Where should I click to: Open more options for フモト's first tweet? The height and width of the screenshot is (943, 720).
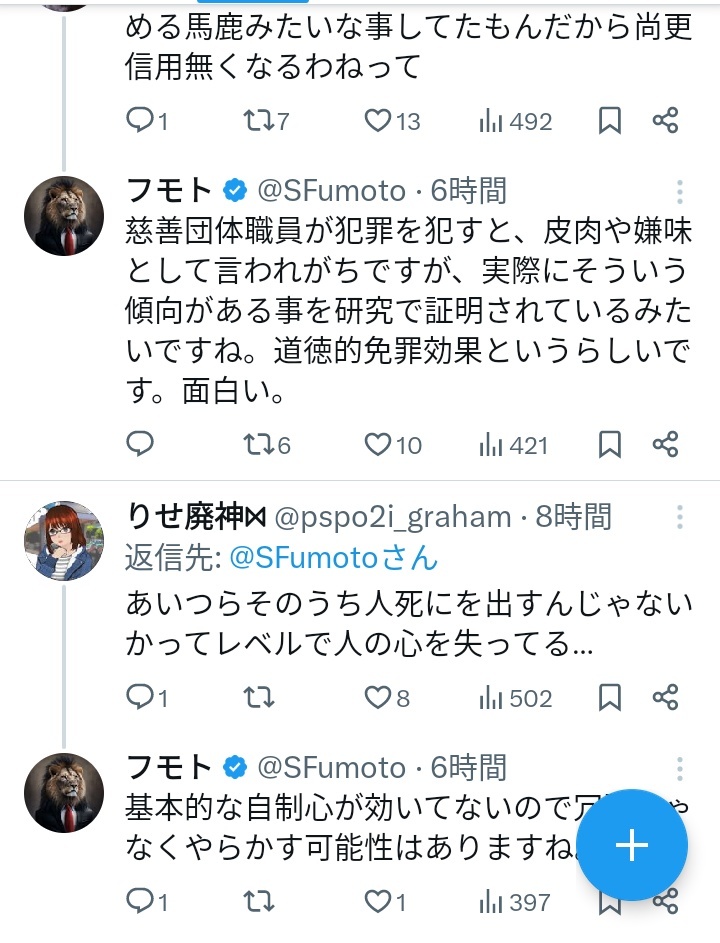pos(680,191)
